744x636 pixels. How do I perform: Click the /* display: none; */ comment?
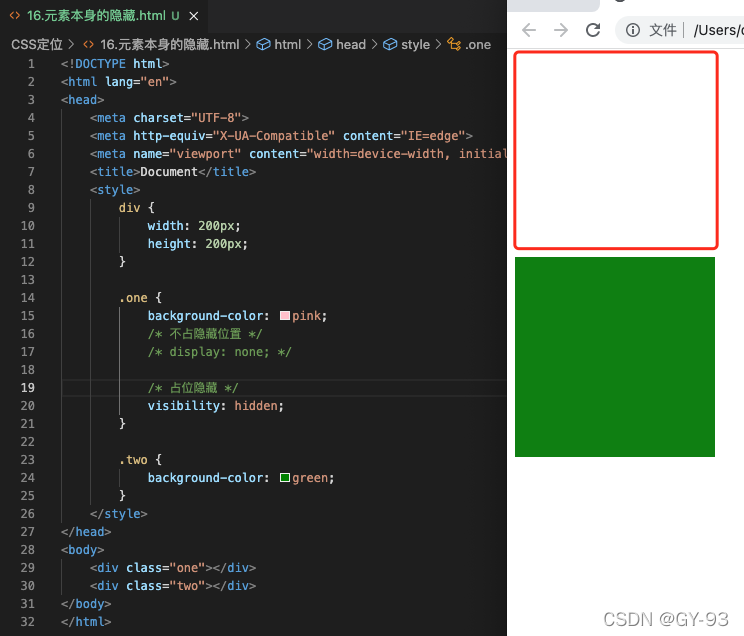(x=219, y=352)
